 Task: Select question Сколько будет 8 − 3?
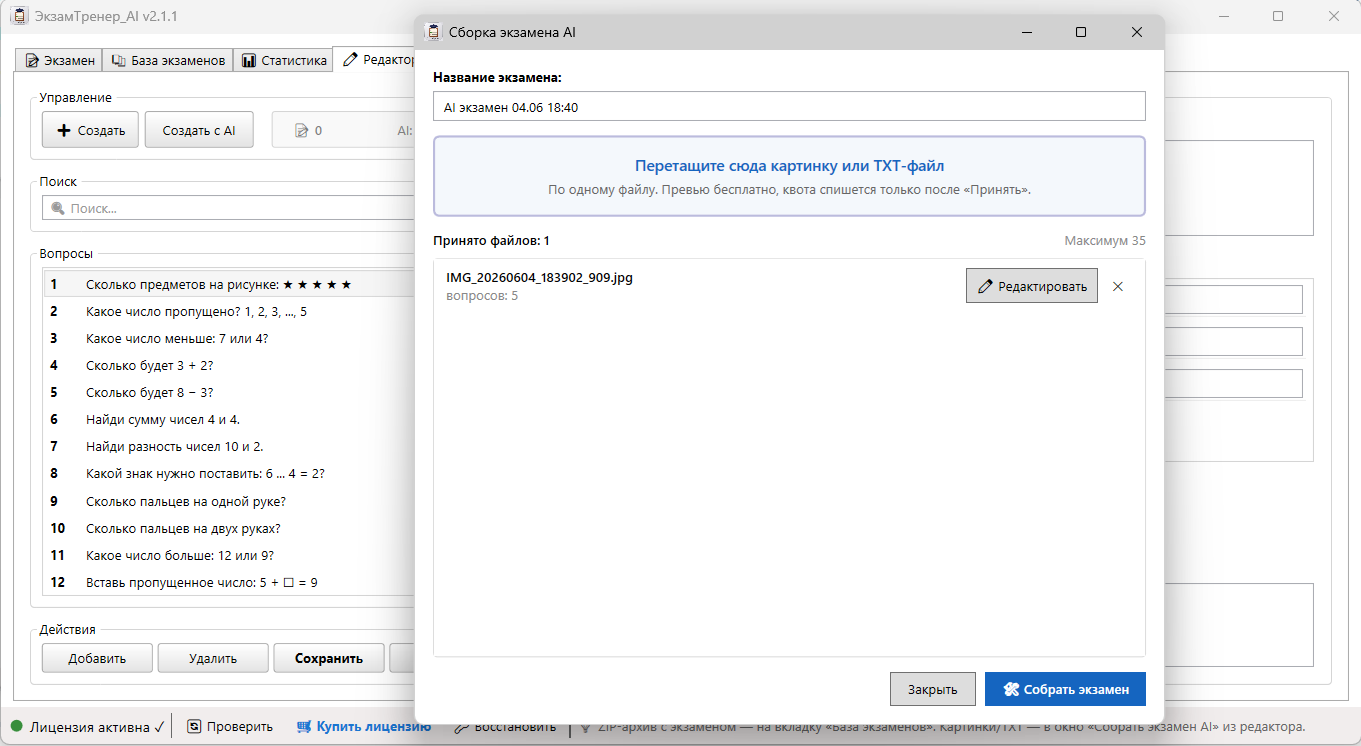coord(229,393)
